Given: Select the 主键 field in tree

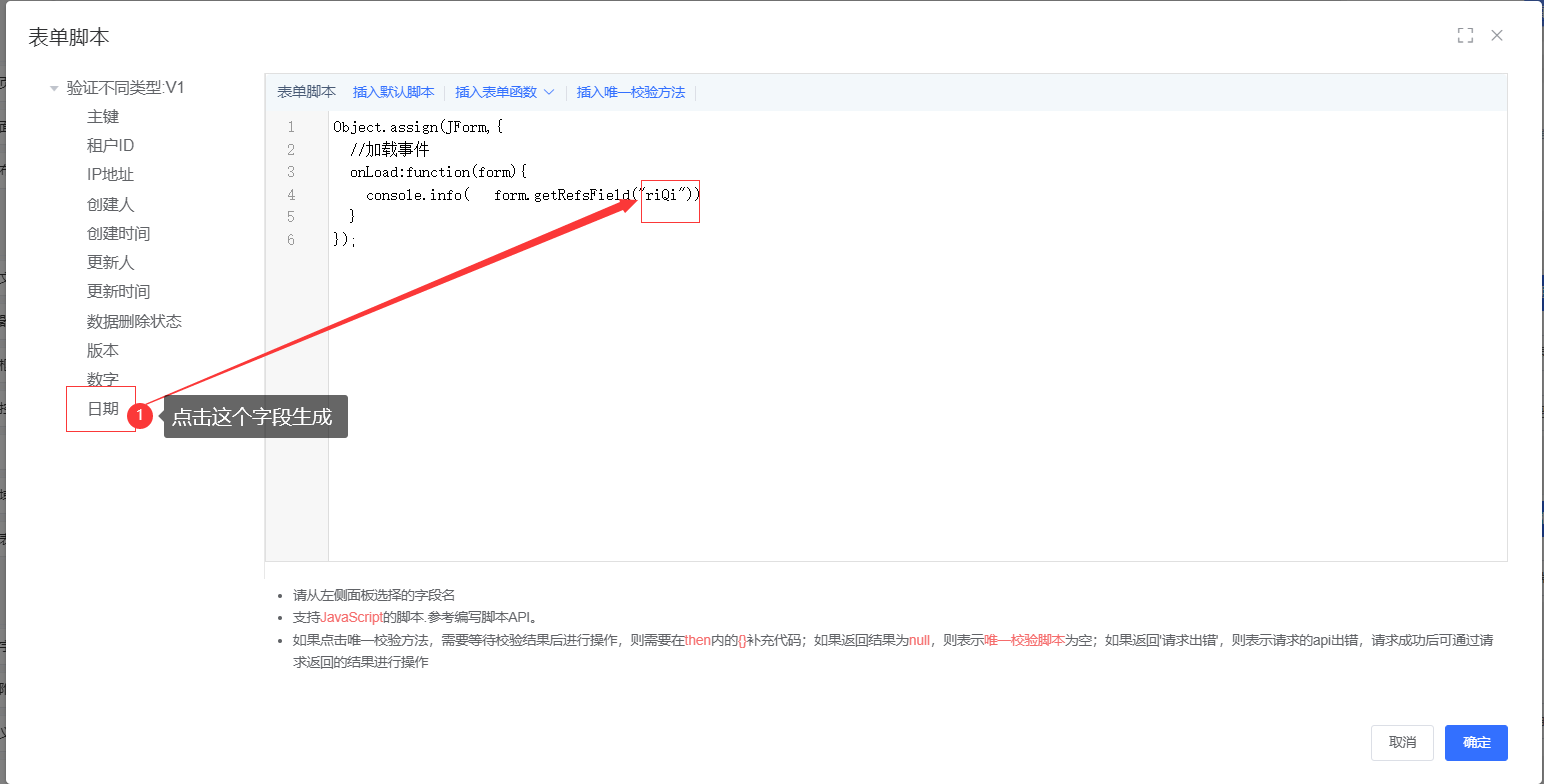Looking at the screenshot, I should (103, 117).
